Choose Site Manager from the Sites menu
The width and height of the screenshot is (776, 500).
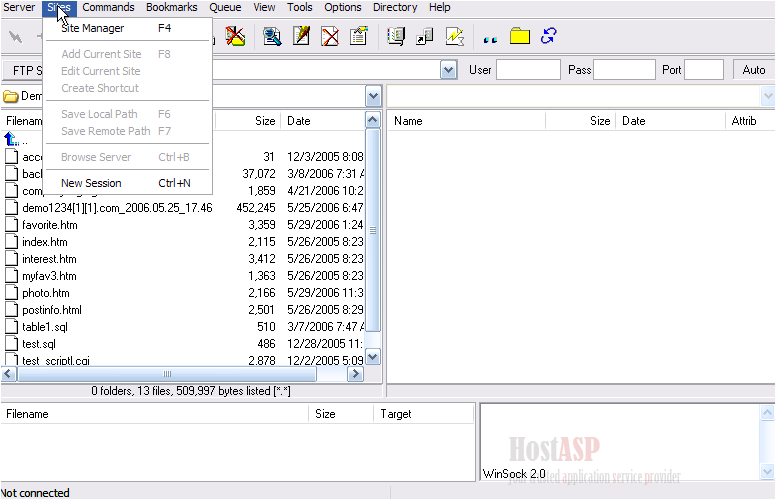point(92,28)
